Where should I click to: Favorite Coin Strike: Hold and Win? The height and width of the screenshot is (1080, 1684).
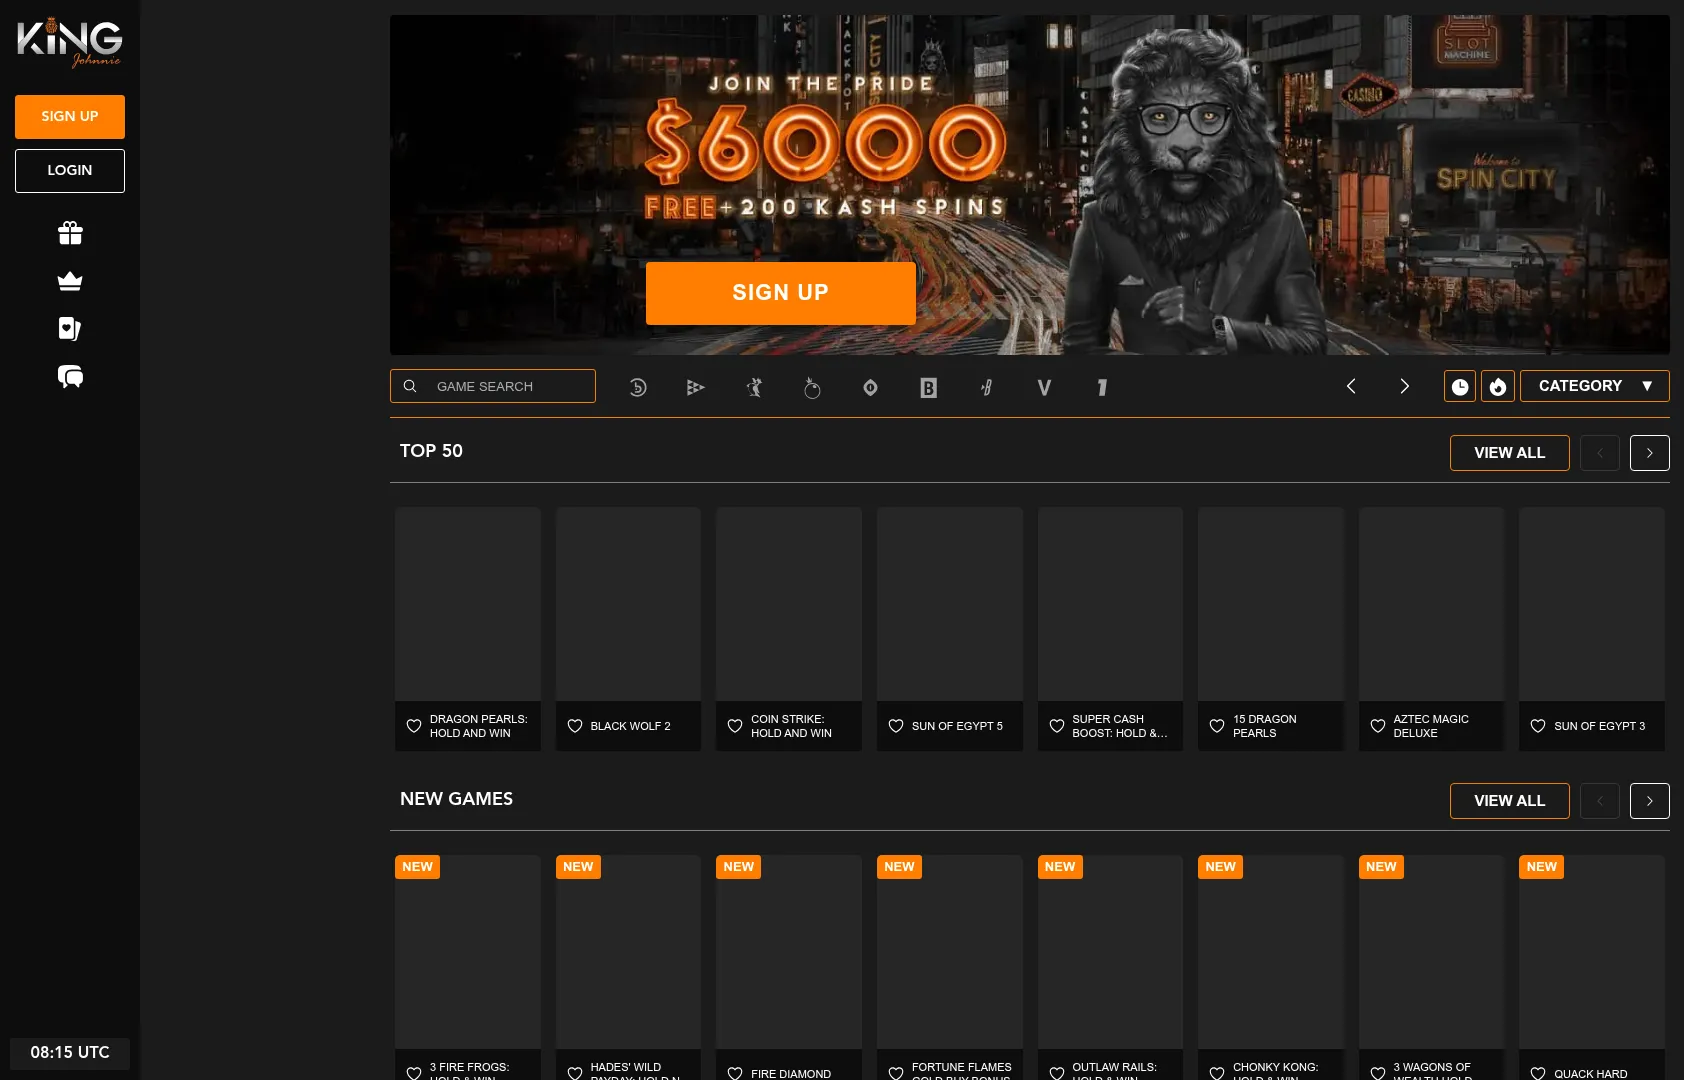coord(735,726)
